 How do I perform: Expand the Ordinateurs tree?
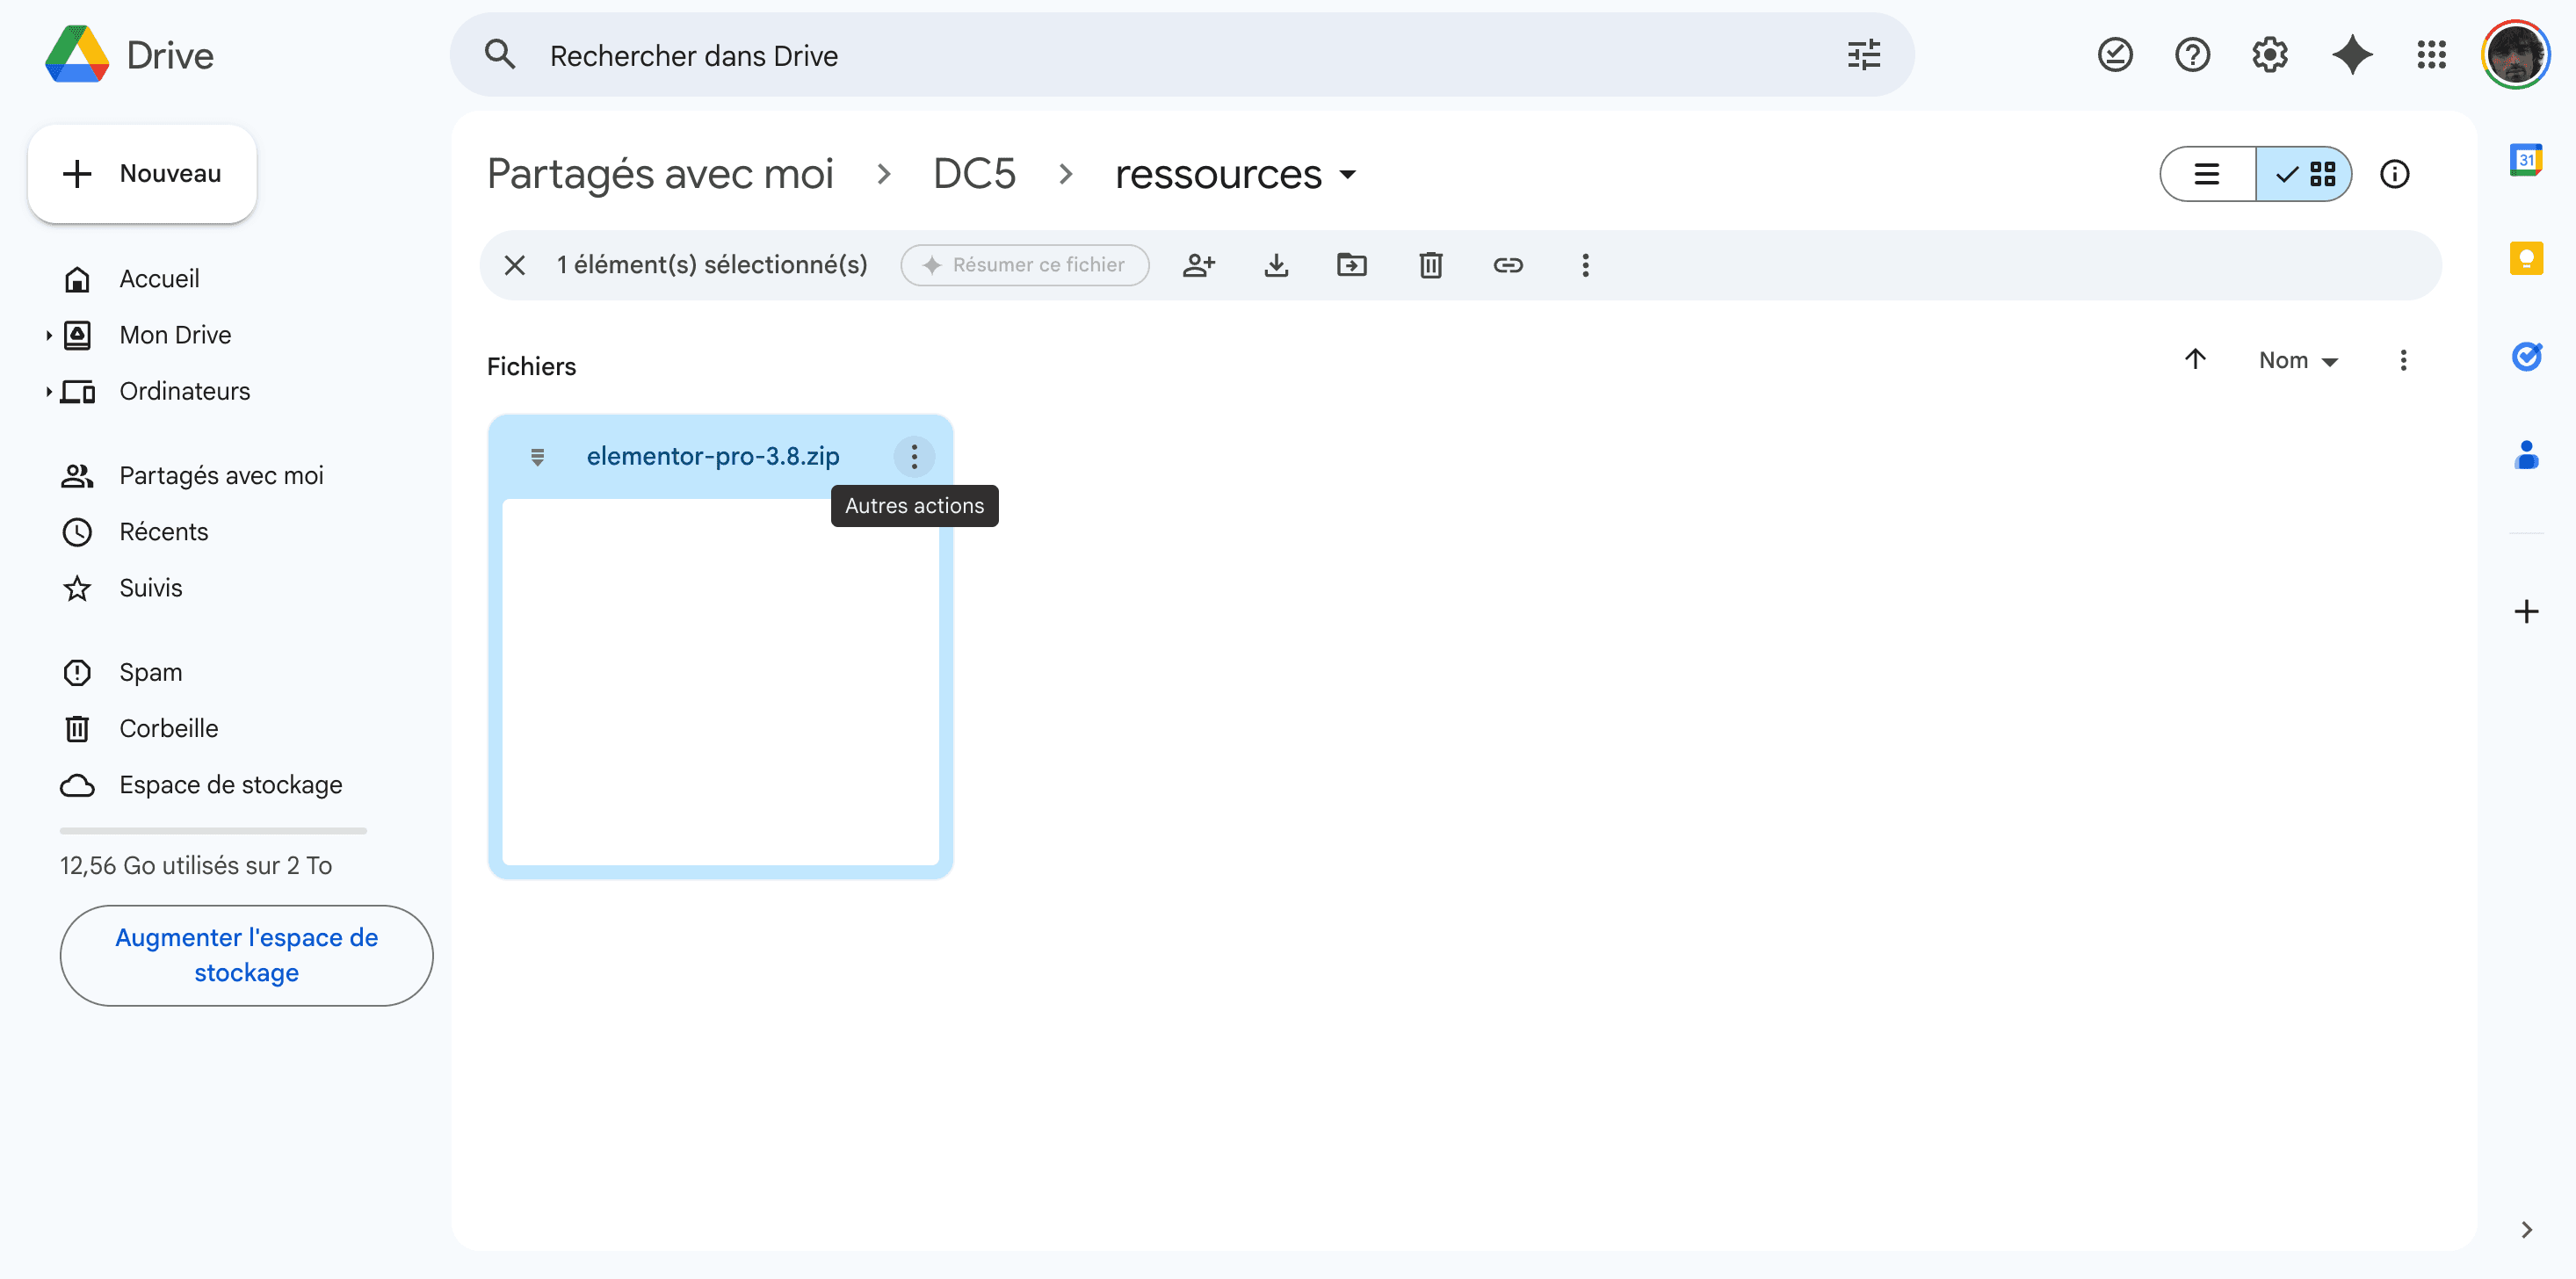[x=48, y=391]
